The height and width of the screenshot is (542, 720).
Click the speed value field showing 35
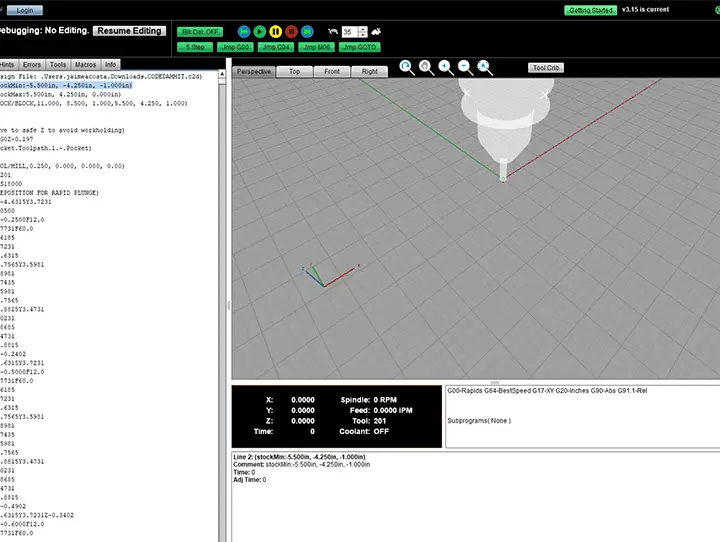point(350,32)
